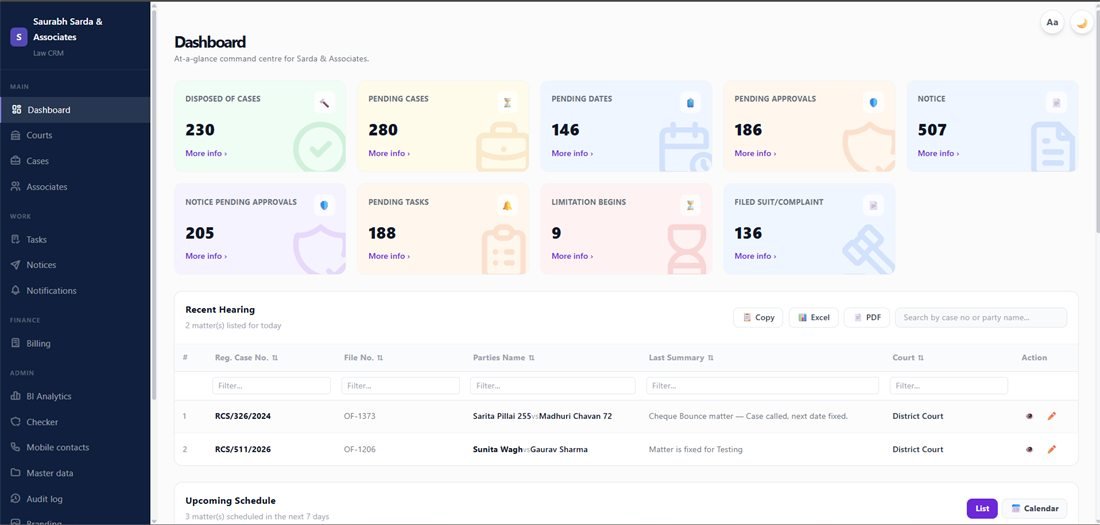Open the Courts menu item
Screen dimensions: 1100x525
[x=75, y=135]
